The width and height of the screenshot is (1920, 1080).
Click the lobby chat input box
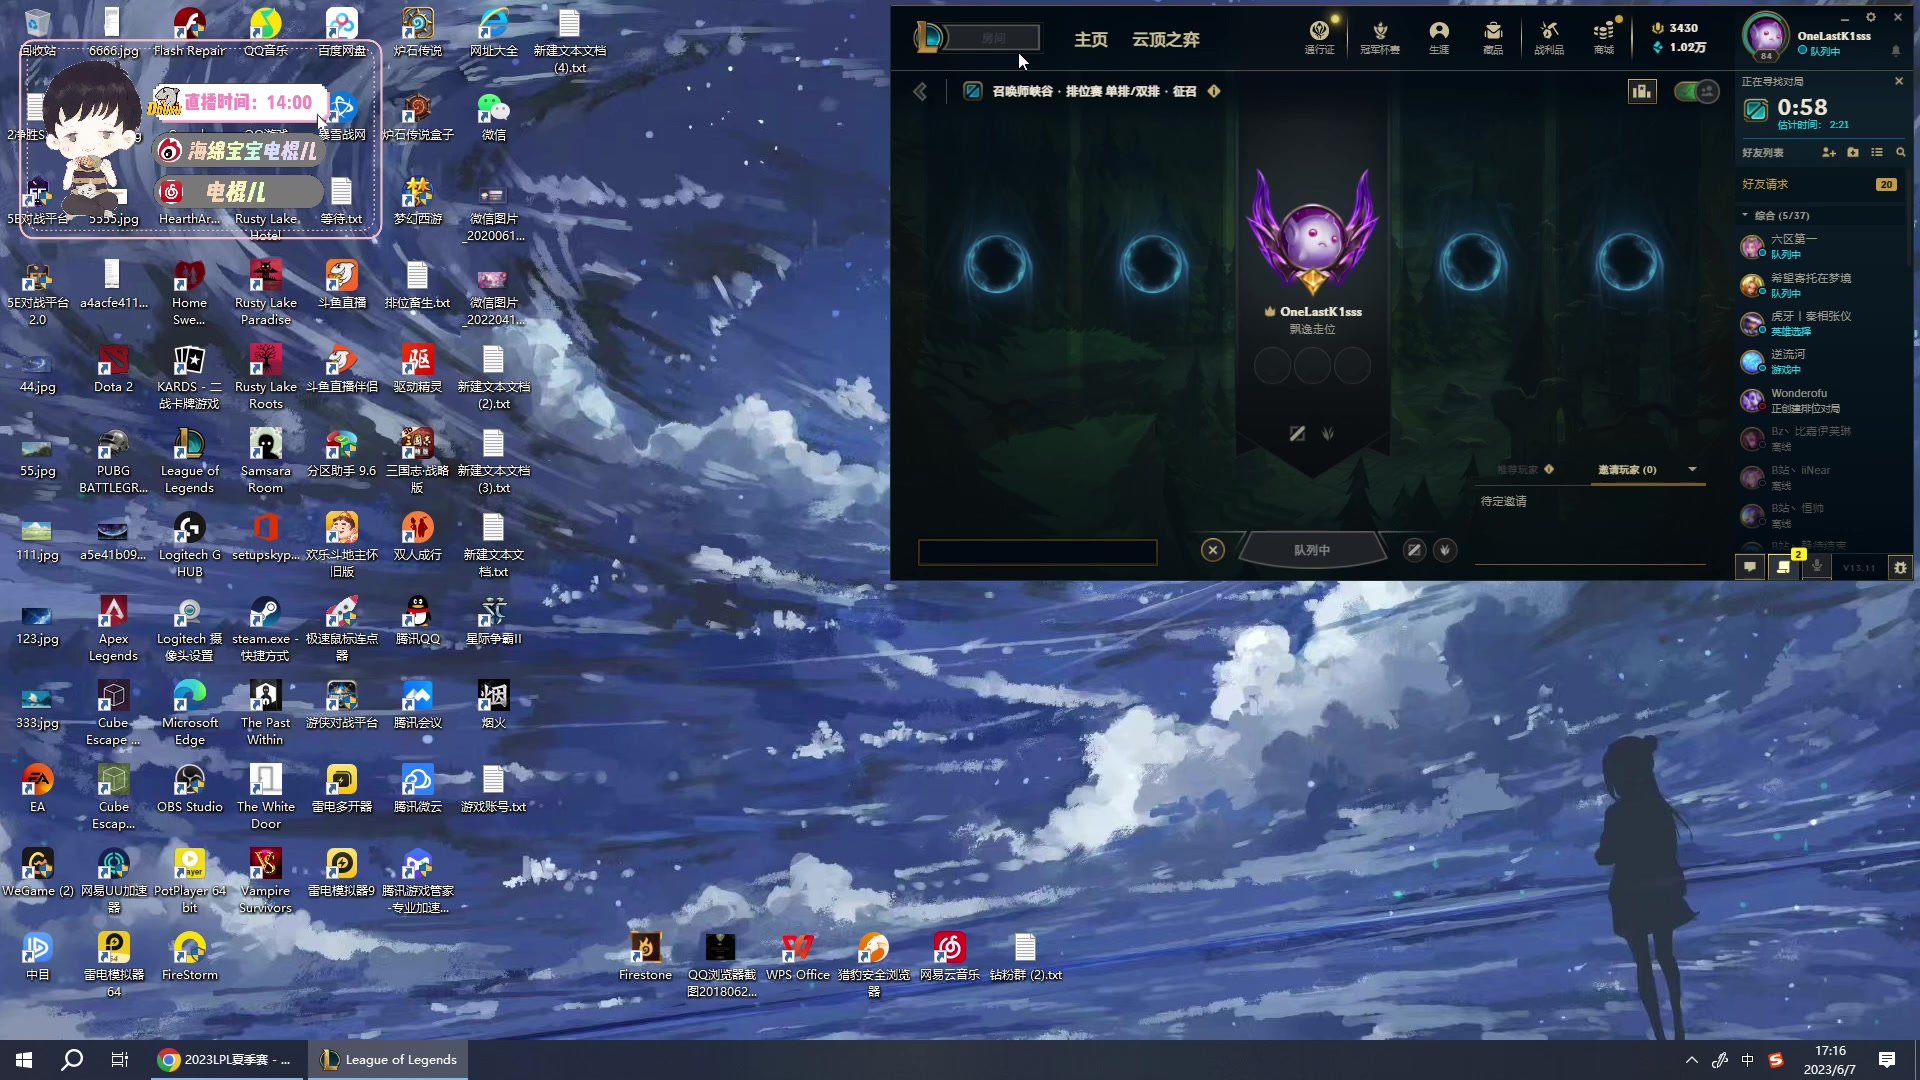pos(1038,552)
